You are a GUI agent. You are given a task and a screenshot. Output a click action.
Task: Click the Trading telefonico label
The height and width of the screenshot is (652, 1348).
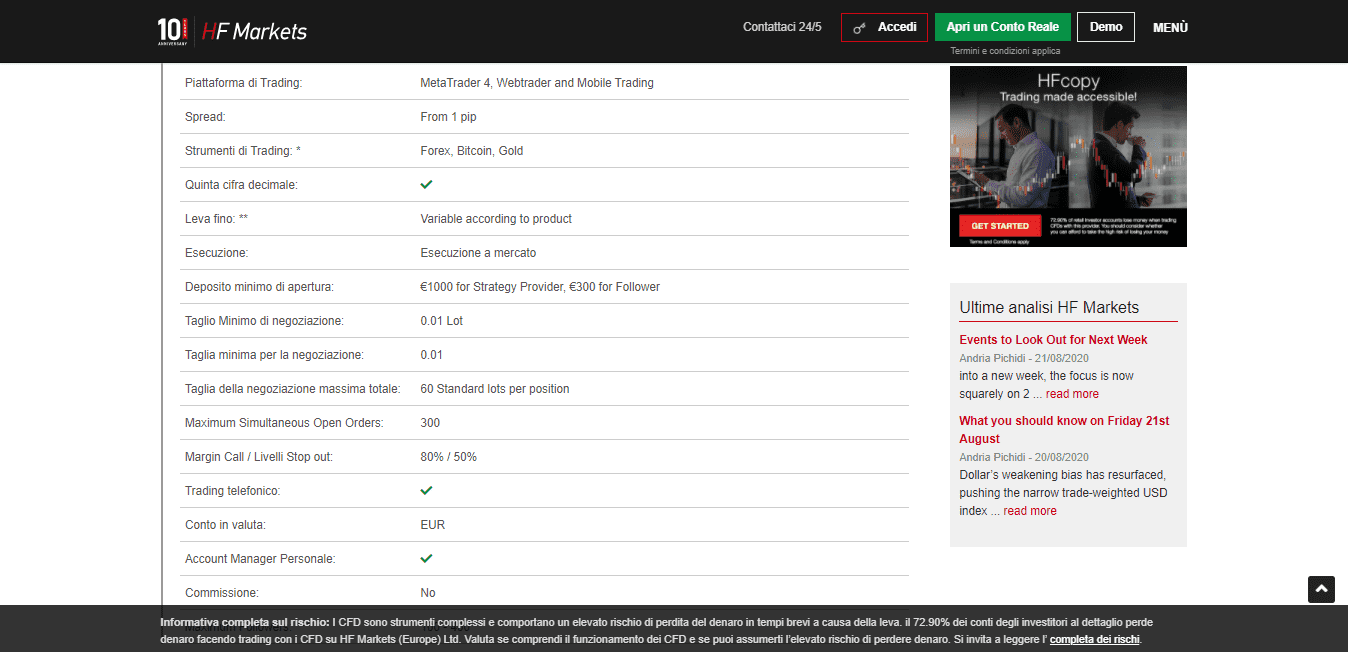pyautogui.click(x=232, y=491)
